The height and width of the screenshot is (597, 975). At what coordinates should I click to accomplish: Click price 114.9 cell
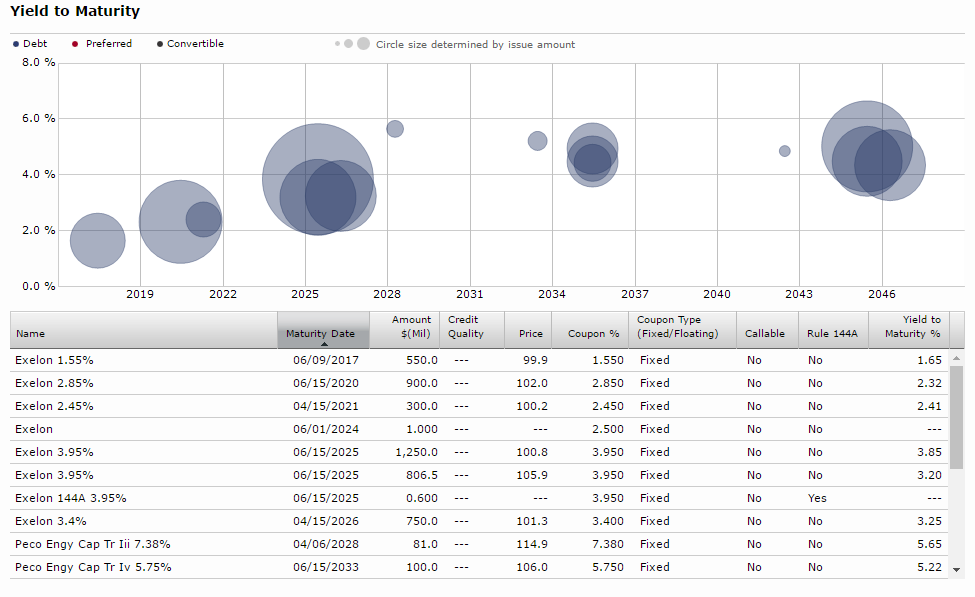[x=532, y=544]
